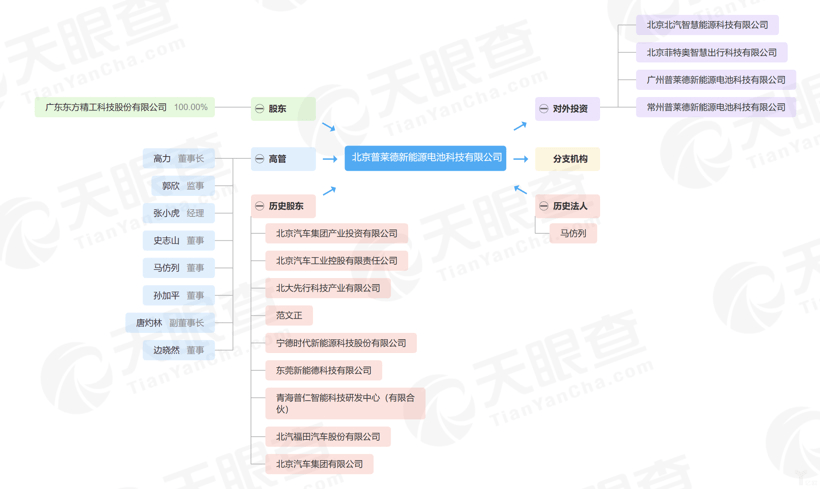Open historical shareholder 青海普仁智能科技研发中心
The height and width of the screenshot is (489, 820).
click(x=345, y=403)
